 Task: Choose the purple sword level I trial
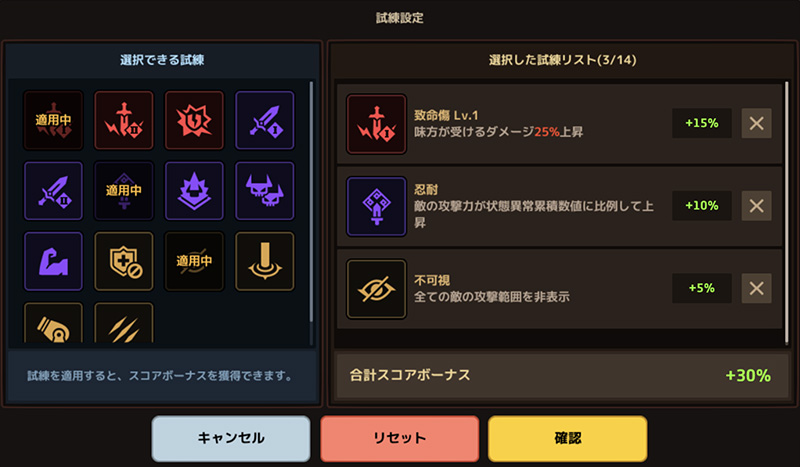point(264,120)
